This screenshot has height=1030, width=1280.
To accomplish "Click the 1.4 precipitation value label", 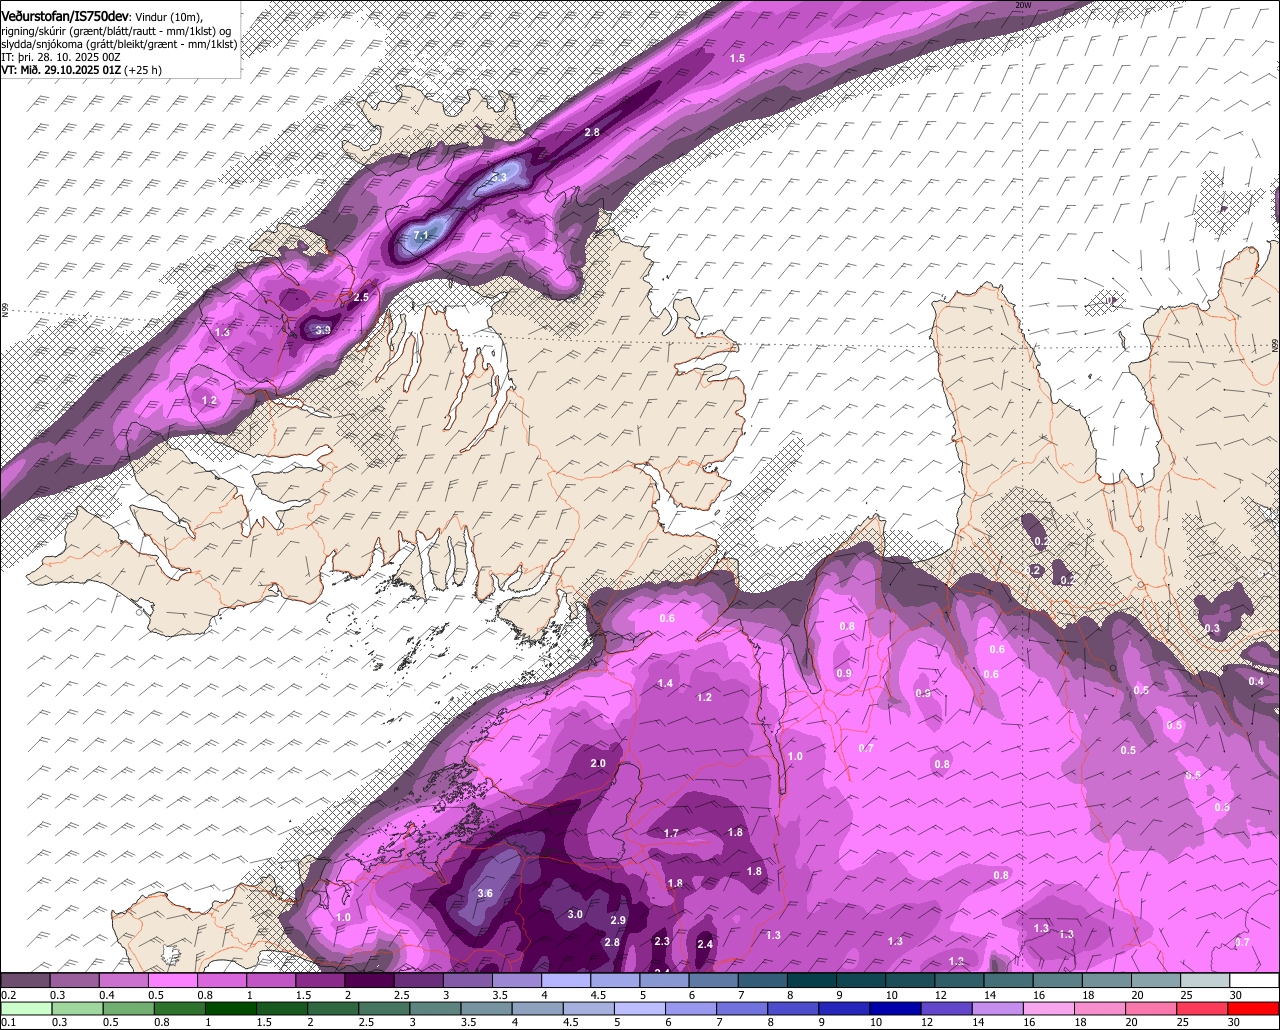I will [x=666, y=683].
